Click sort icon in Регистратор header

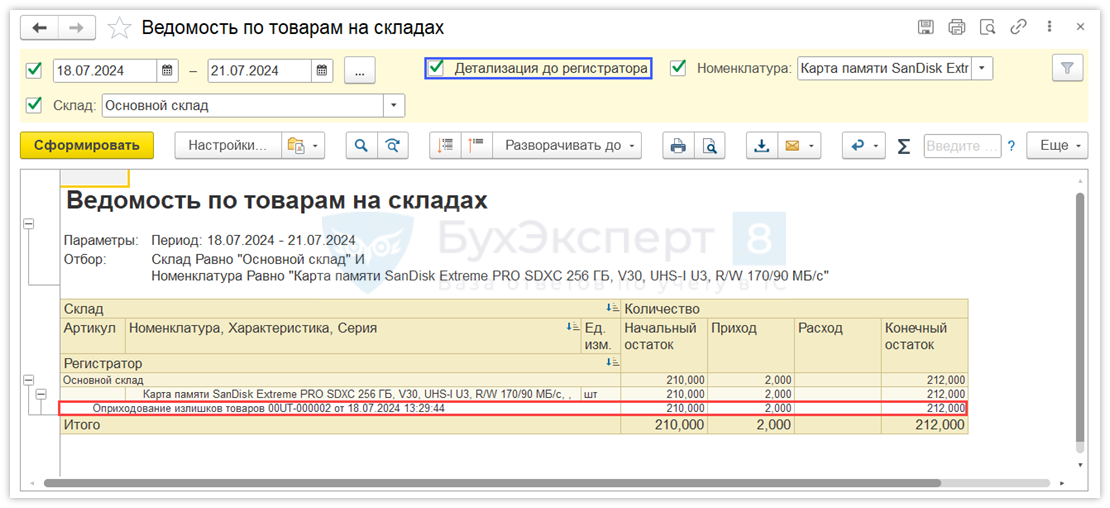pyautogui.click(x=612, y=363)
